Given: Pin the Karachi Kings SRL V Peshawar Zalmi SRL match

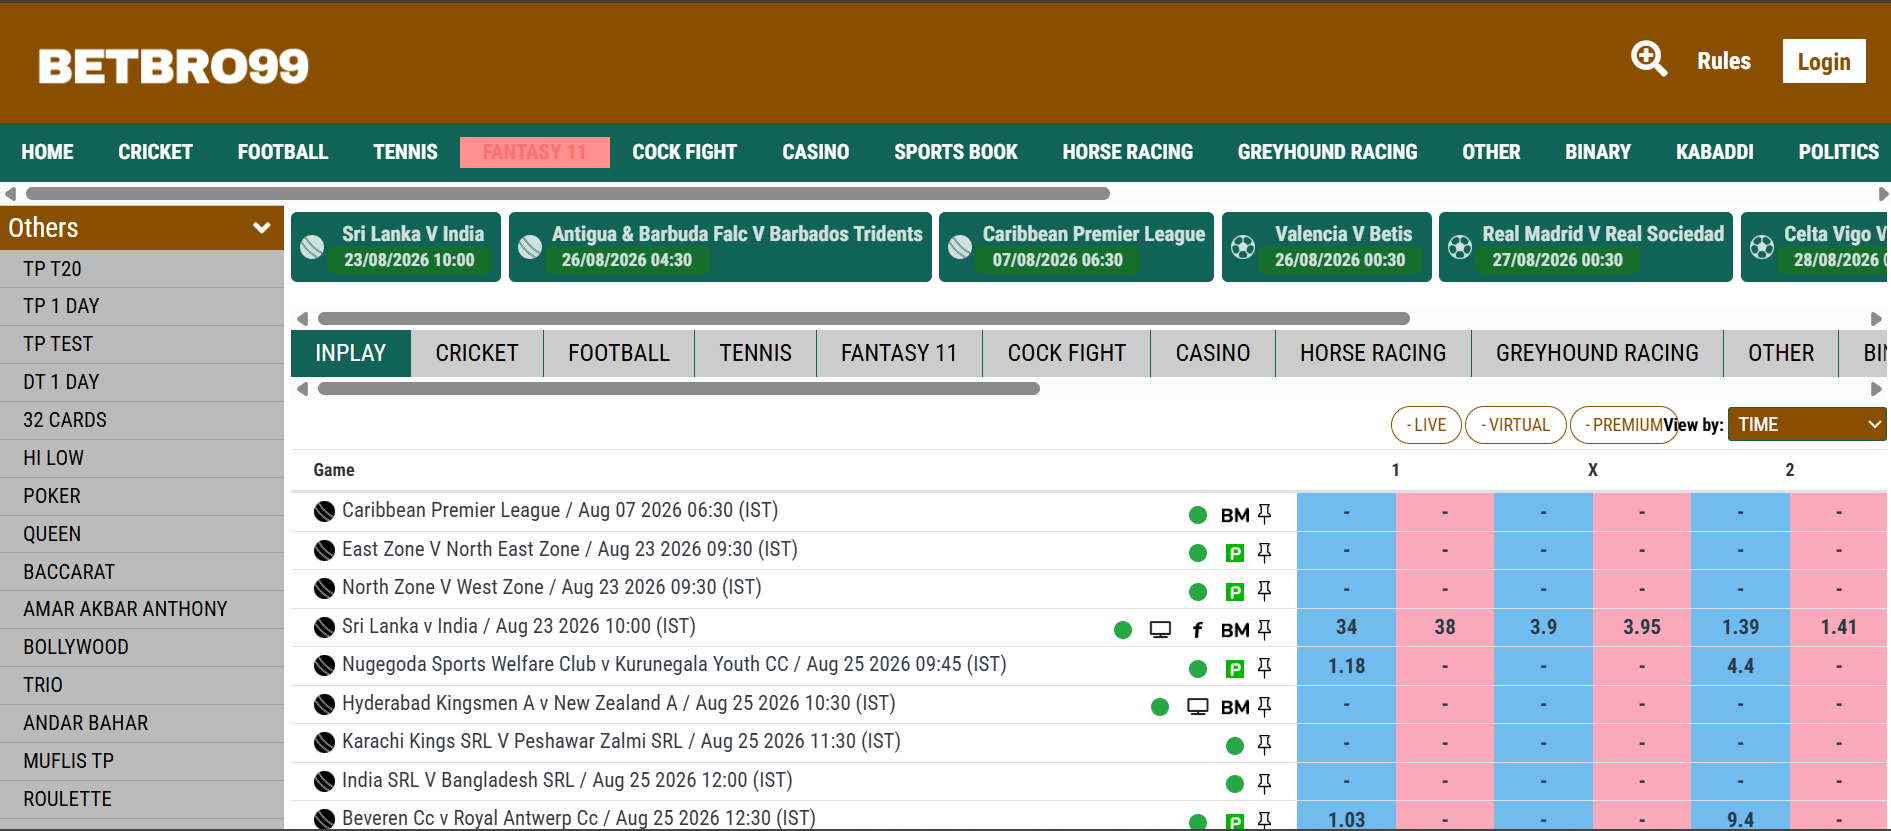Looking at the screenshot, I should [x=1264, y=744].
